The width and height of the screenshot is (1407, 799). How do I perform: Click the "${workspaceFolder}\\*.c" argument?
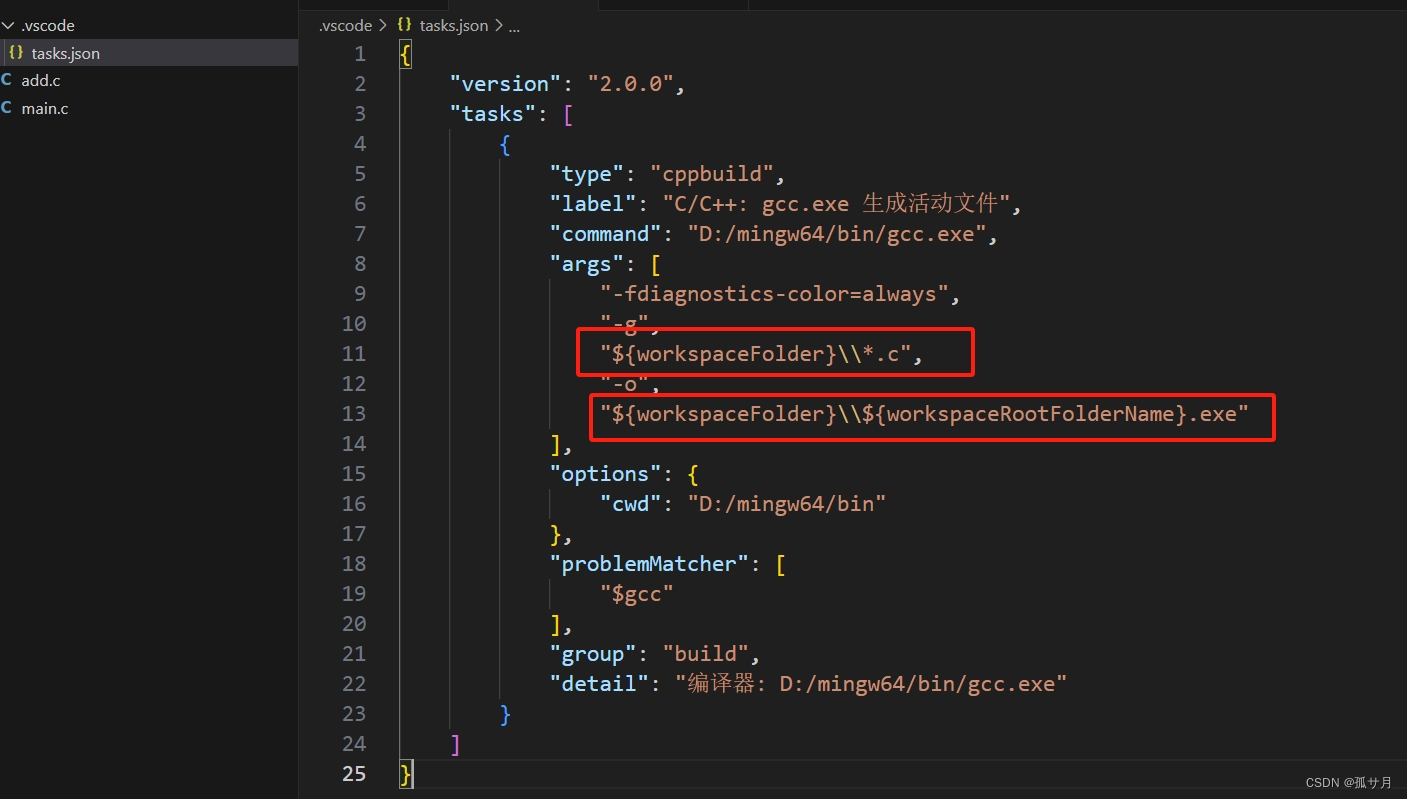point(755,354)
